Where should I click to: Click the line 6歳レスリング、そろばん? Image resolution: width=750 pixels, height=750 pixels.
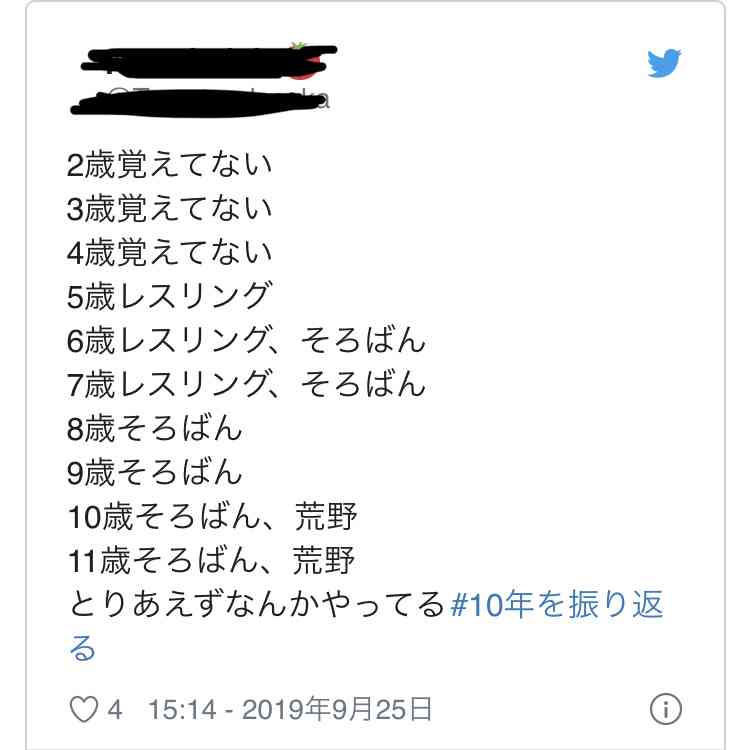point(246,340)
